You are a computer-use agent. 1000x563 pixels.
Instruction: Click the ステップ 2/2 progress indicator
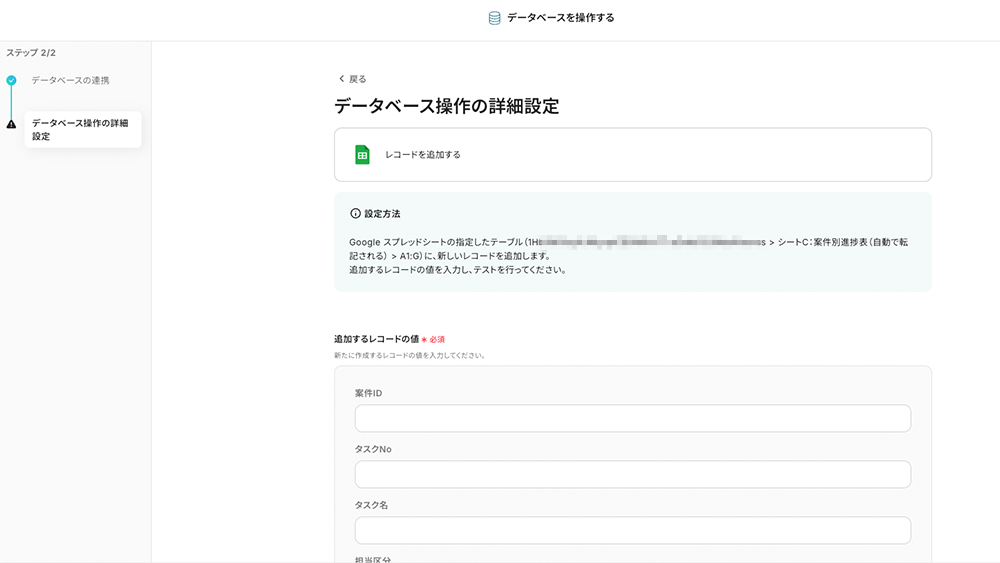click(x=31, y=52)
